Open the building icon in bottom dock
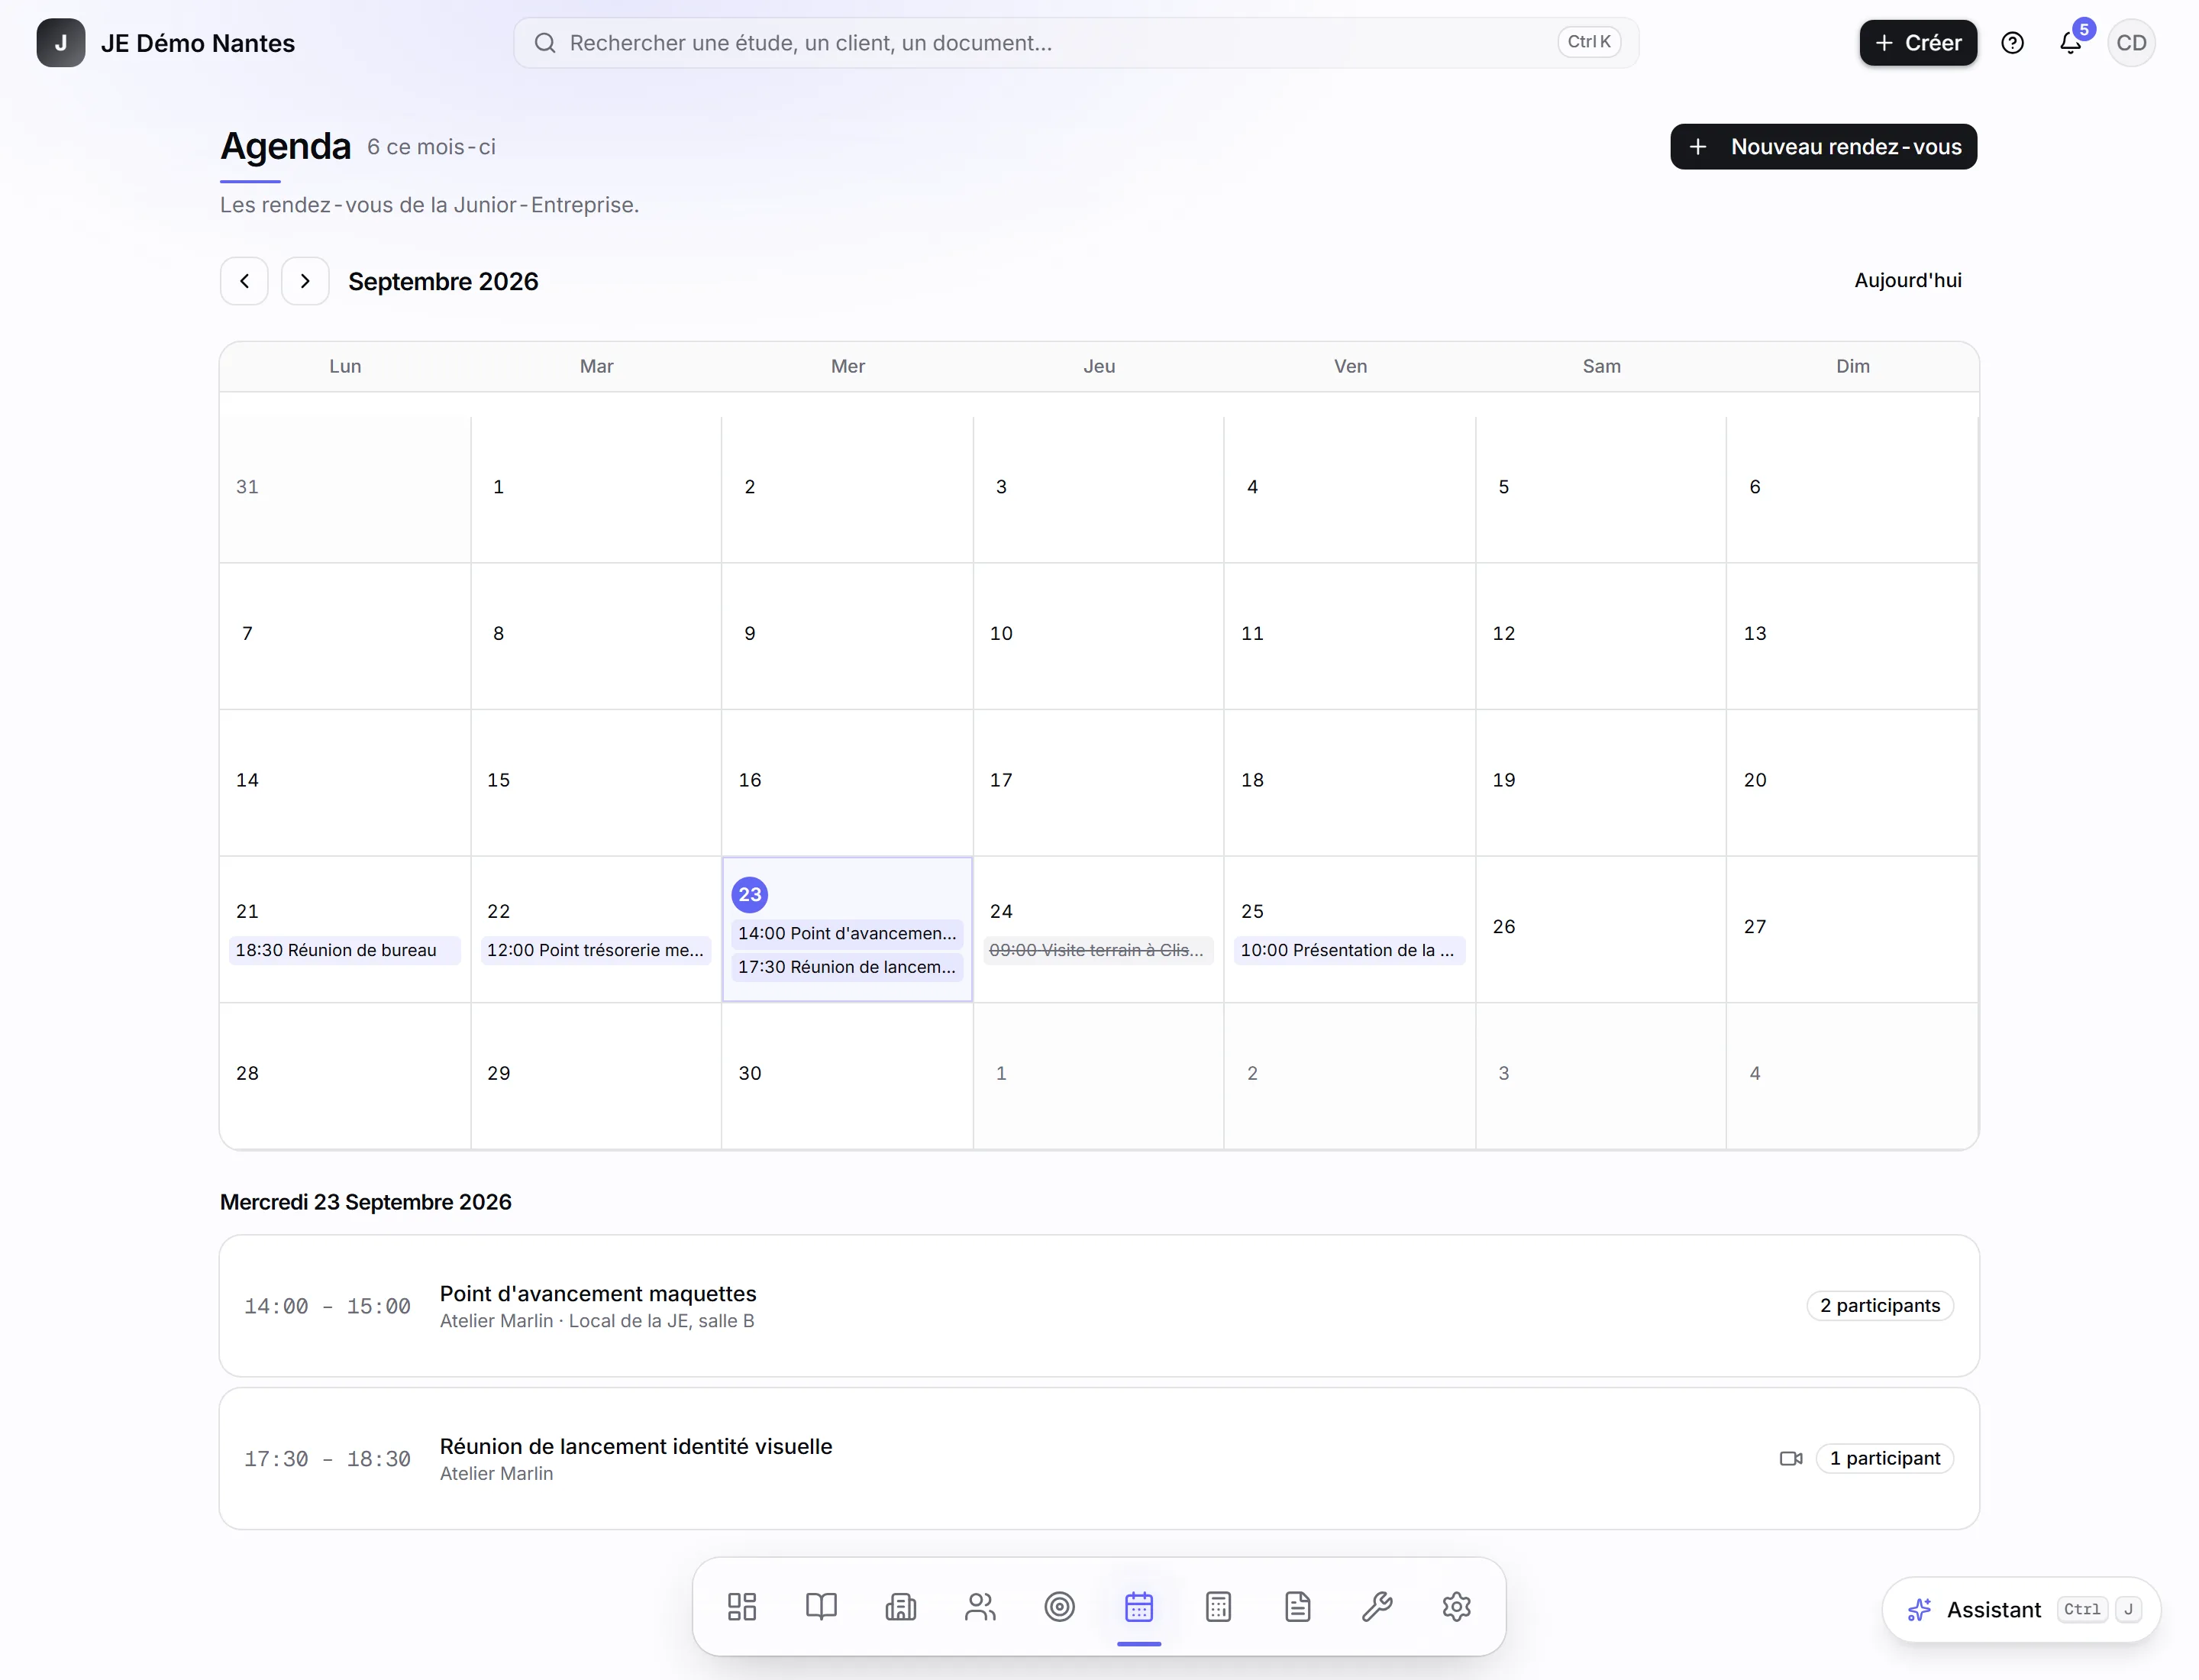The width and height of the screenshot is (2199, 1680). pyautogui.click(x=900, y=1606)
